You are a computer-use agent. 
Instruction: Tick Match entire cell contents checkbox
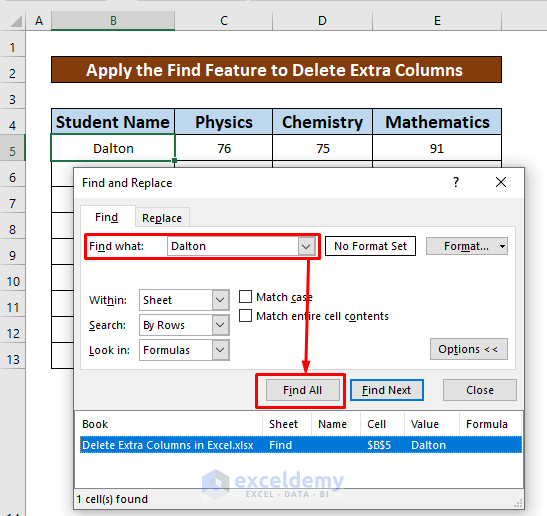(245, 316)
